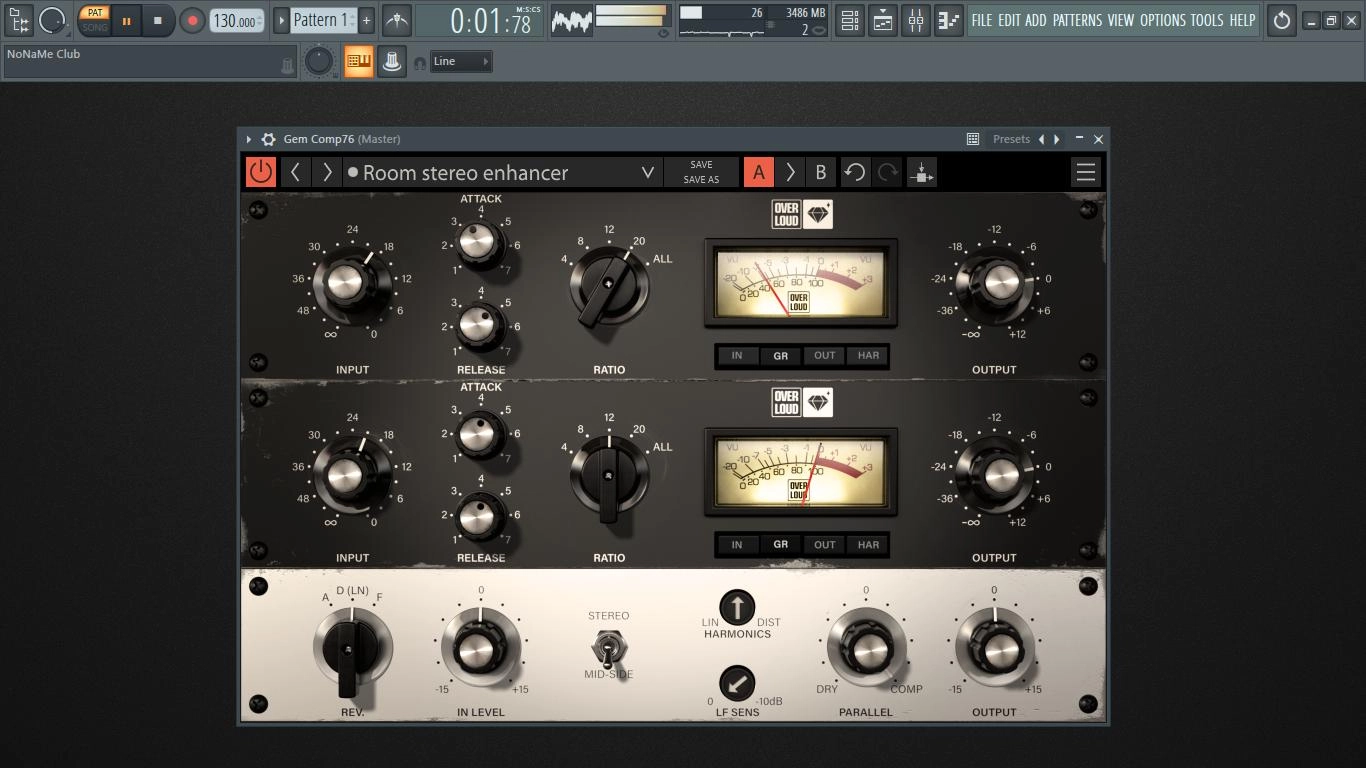This screenshot has height=768, width=1366.
Task: Open the ADD menu
Action: coord(1036,20)
